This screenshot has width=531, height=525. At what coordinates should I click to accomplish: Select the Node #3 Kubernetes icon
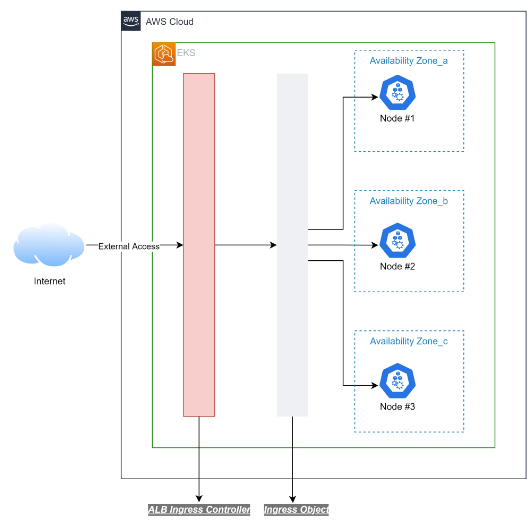pyautogui.click(x=397, y=381)
